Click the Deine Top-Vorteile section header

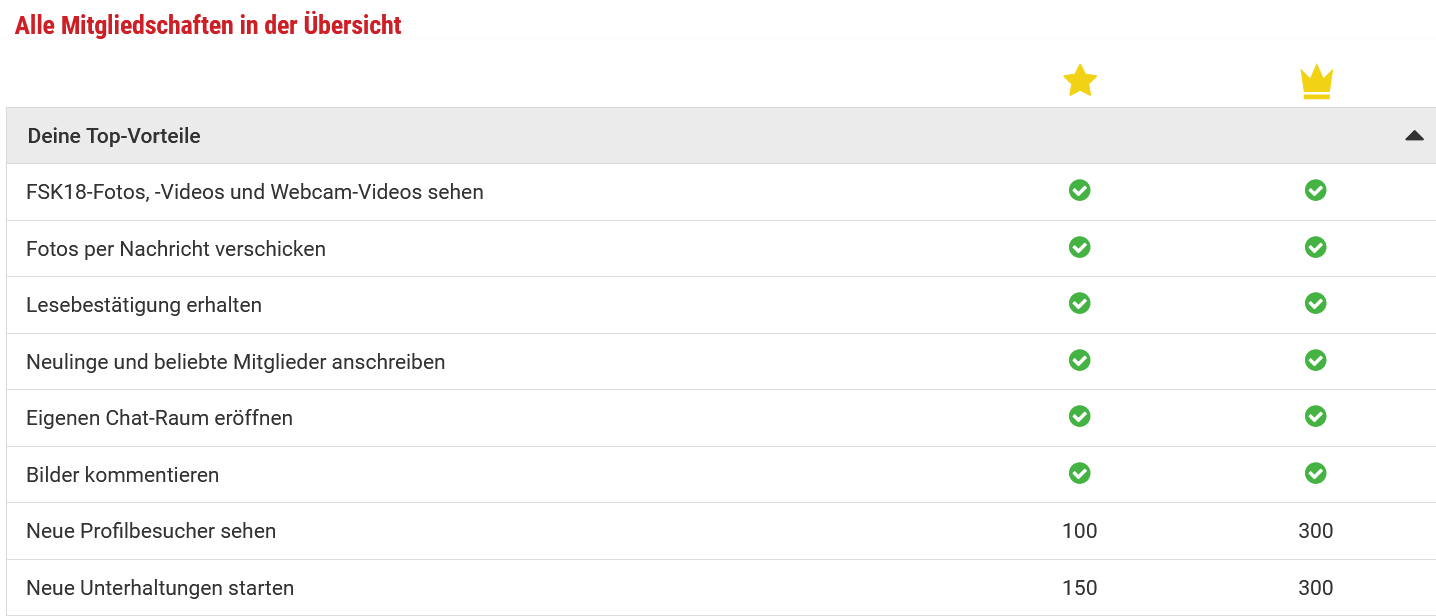pyautogui.click(x=114, y=136)
